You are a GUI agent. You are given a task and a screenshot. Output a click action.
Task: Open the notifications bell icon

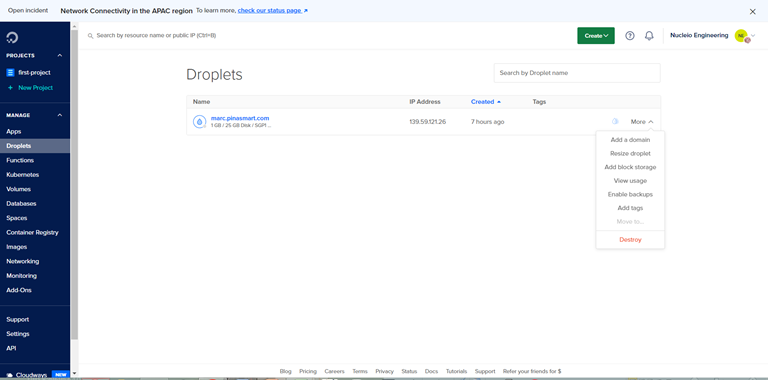[x=649, y=36]
